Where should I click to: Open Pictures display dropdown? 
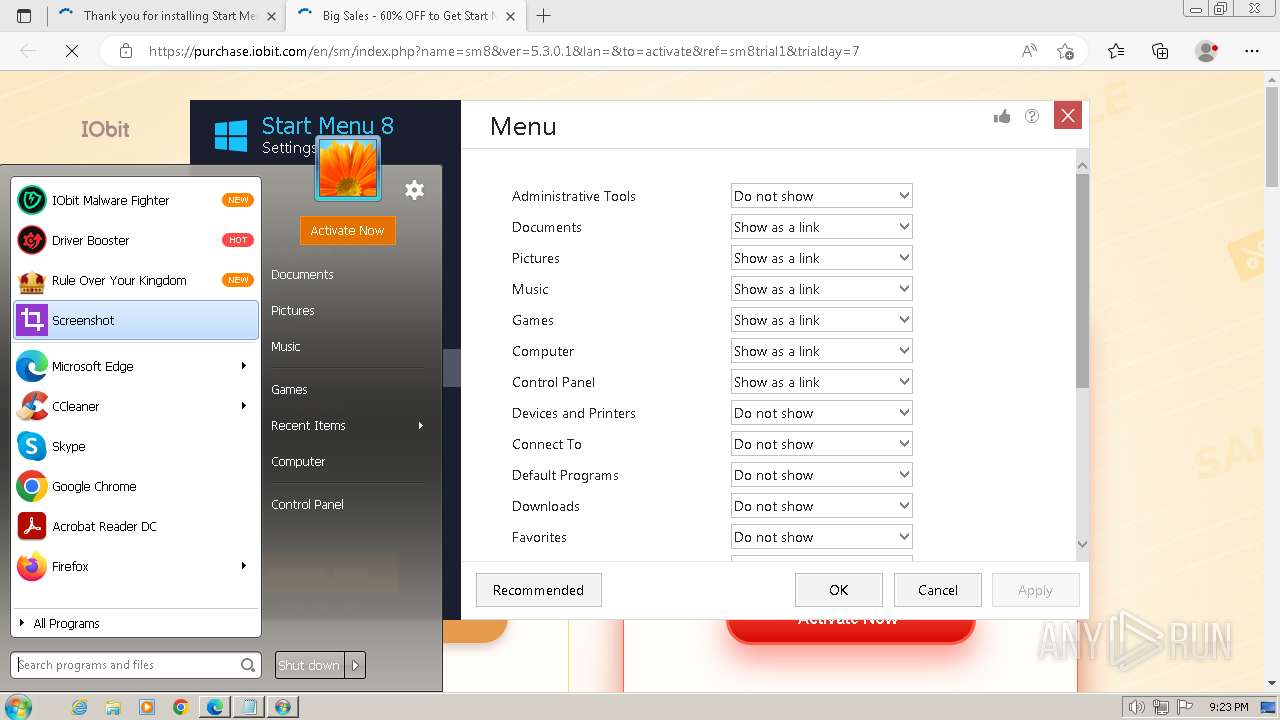point(821,258)
